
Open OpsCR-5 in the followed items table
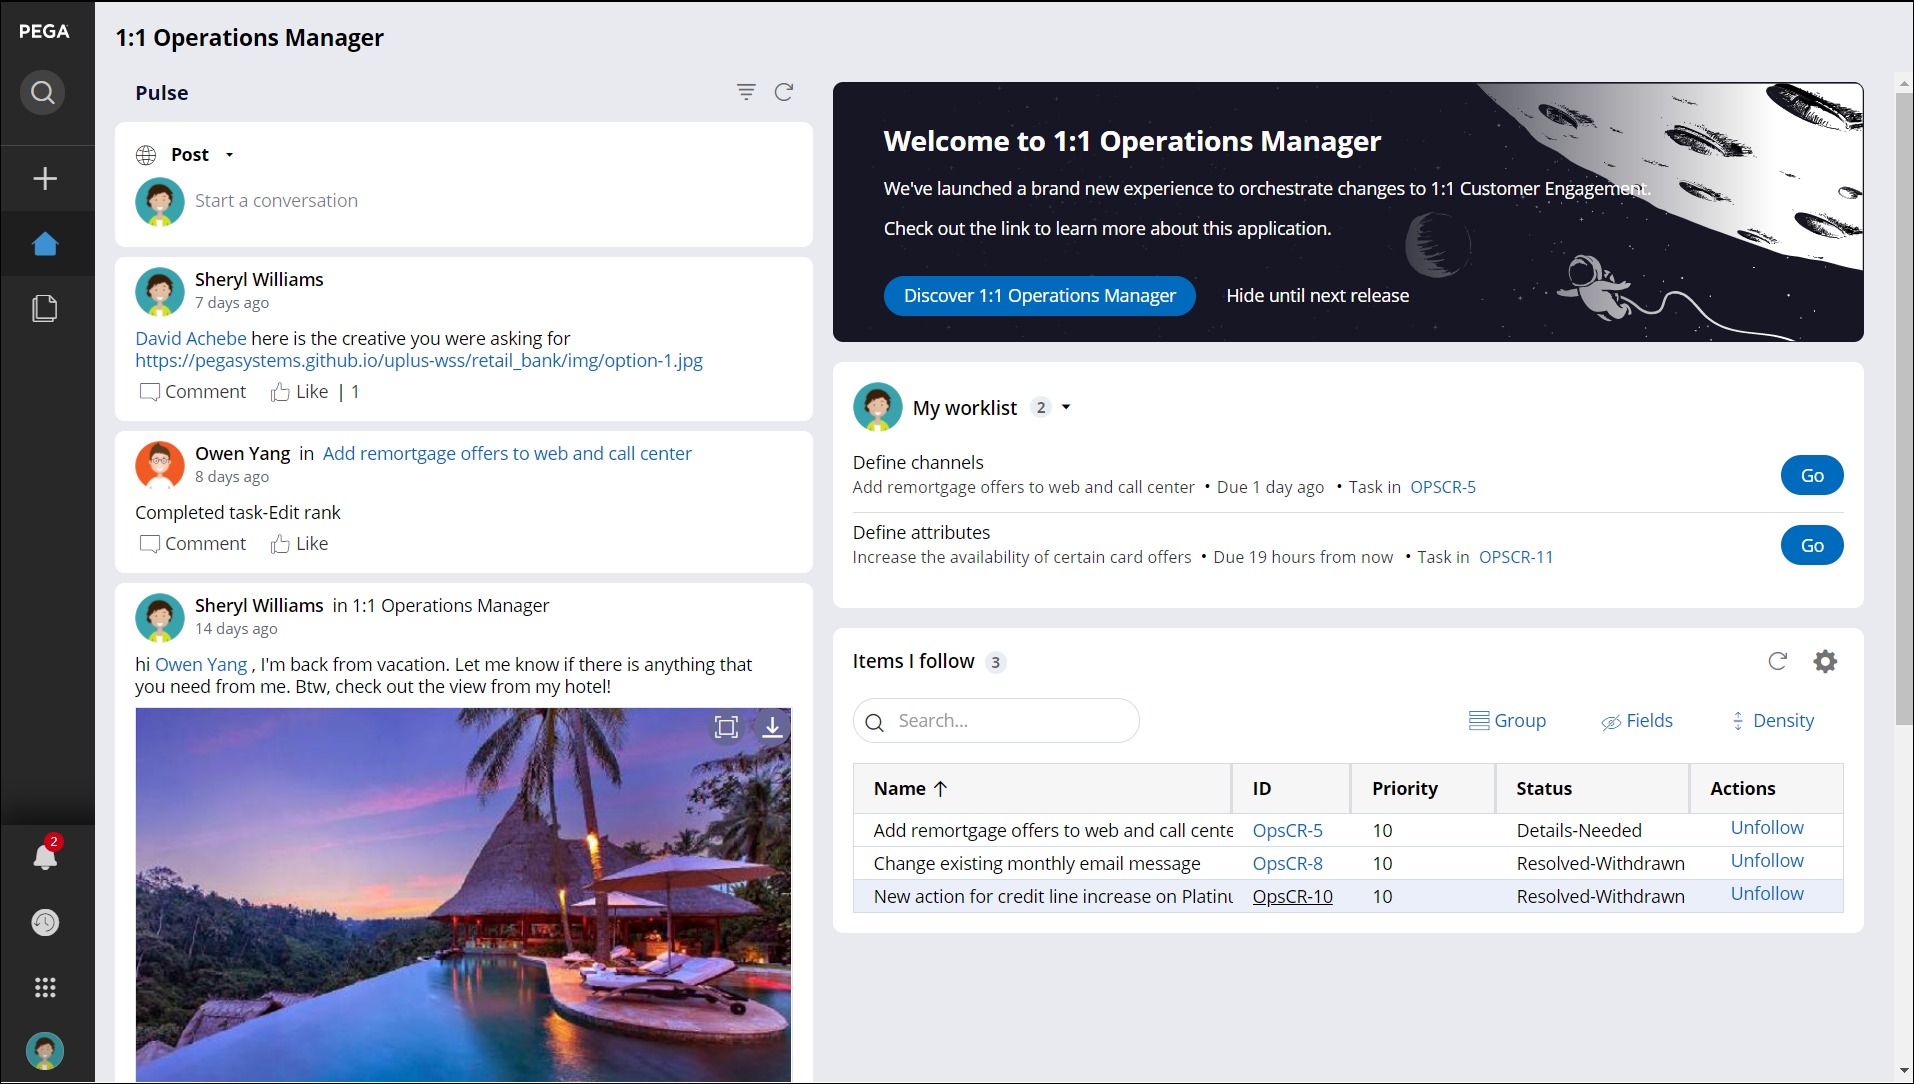[x=1287, y=830]
